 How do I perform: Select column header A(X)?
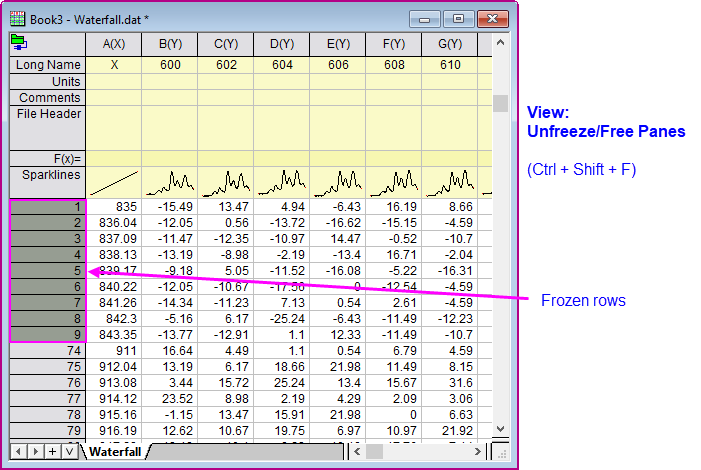114,44
